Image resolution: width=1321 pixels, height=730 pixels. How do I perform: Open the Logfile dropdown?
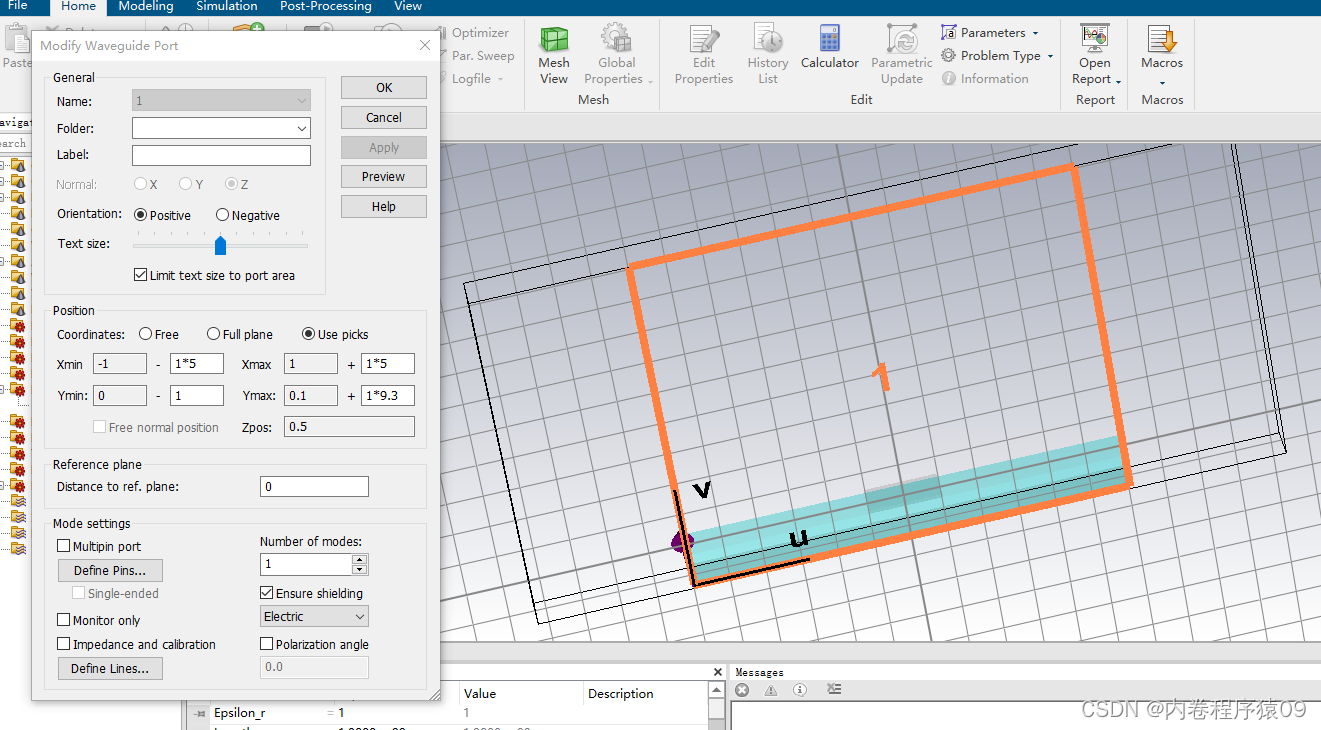(x=470, y=79)
